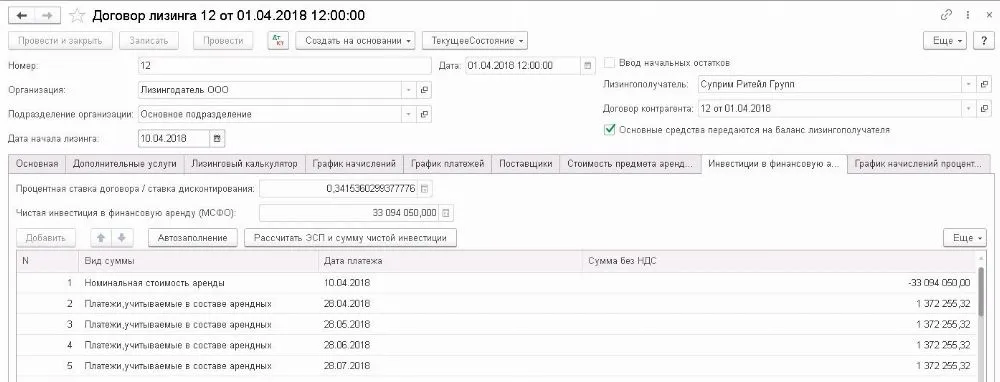Open top Еще menu
Viewport: 1000px width, 382px height.
click(945, 40)
